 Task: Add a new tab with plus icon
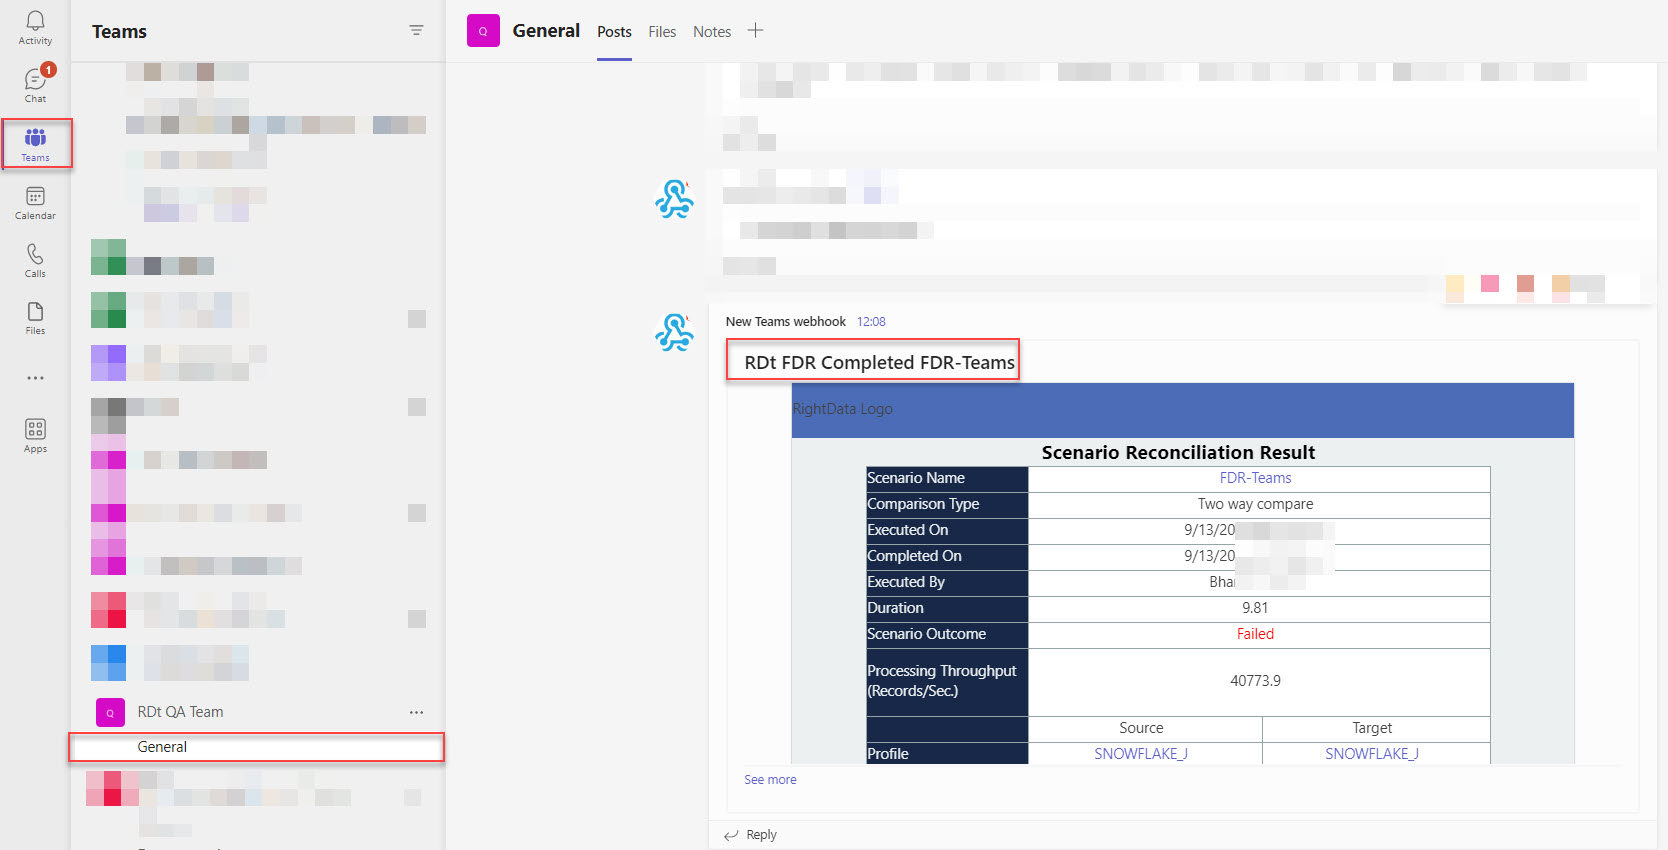(755, 31)
